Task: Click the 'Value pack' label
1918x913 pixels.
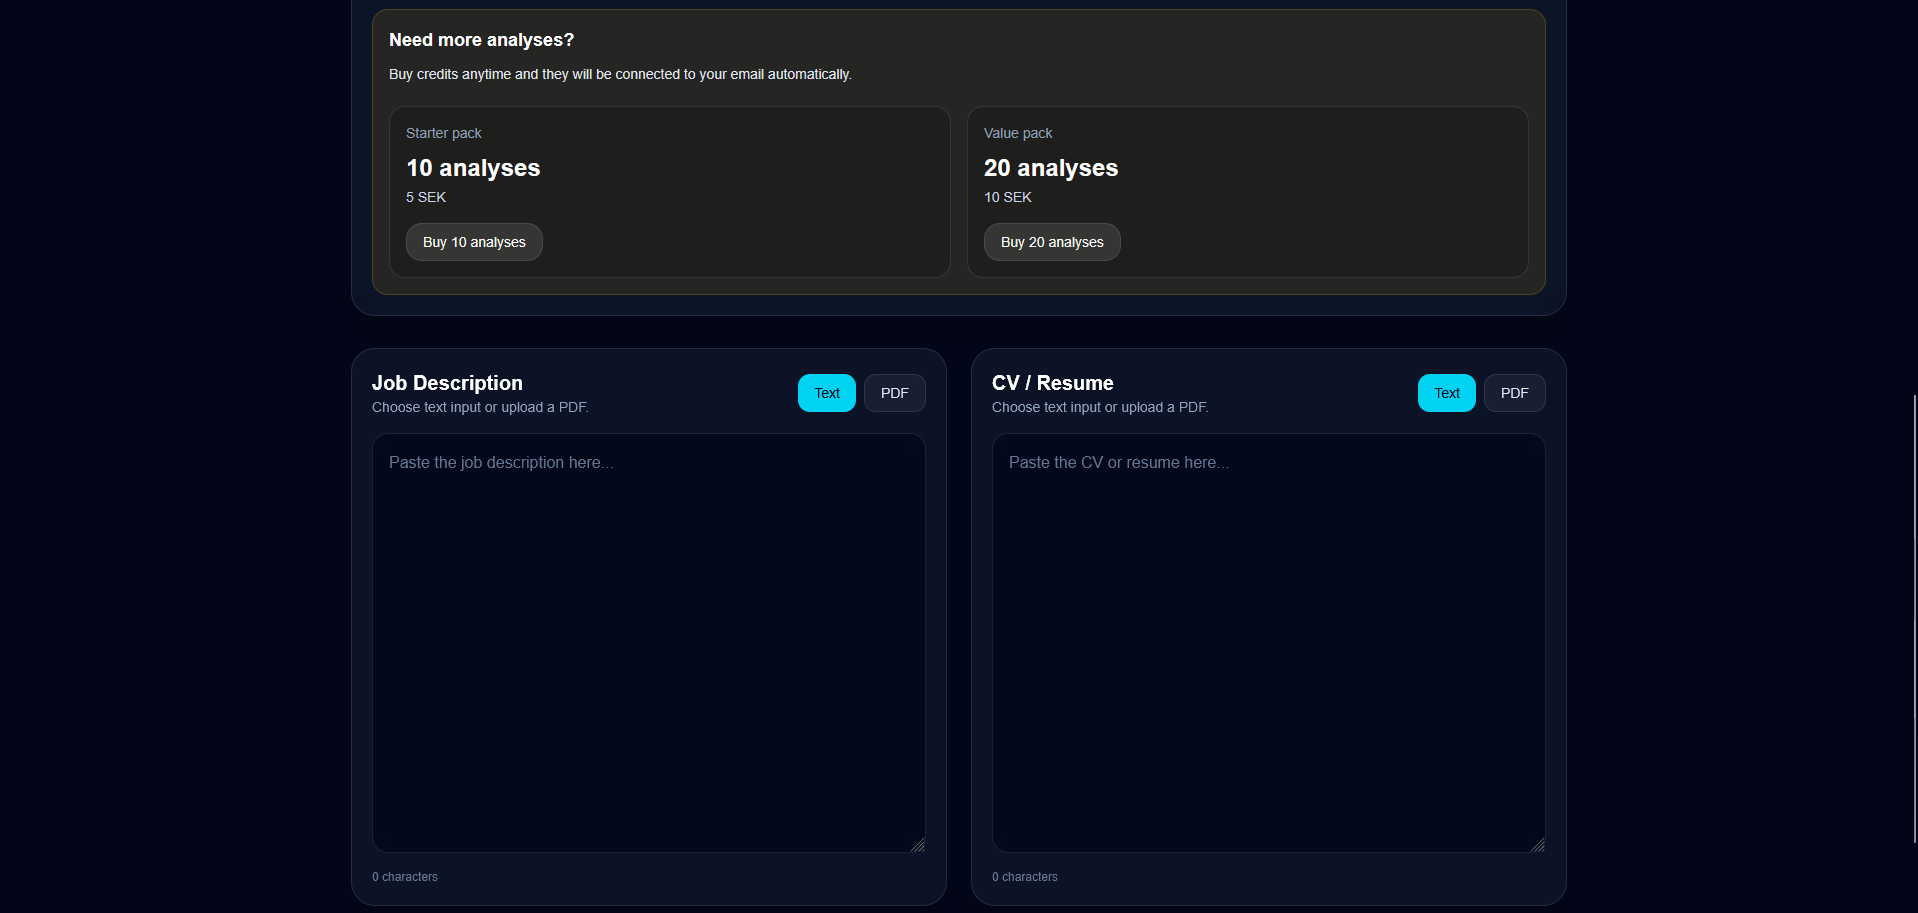Action: click(x=1018, y=133)
